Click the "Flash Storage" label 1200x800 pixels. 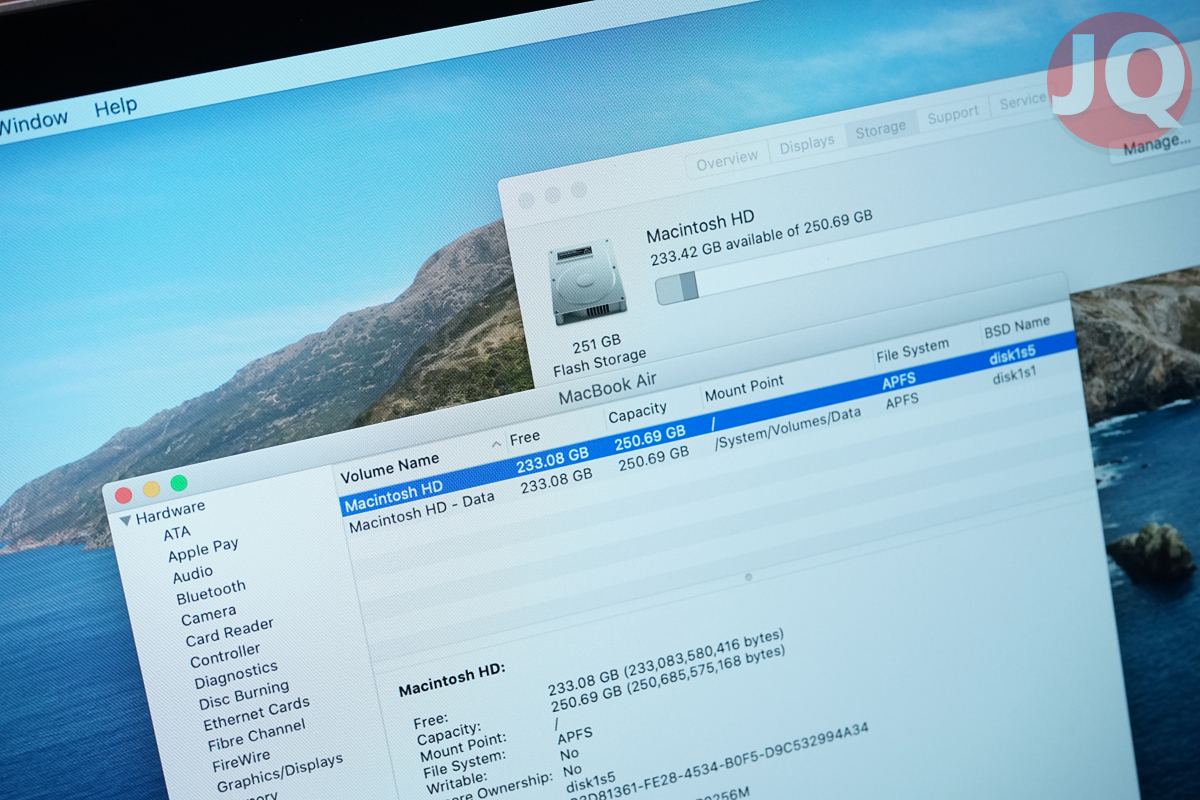coord(600,360)
